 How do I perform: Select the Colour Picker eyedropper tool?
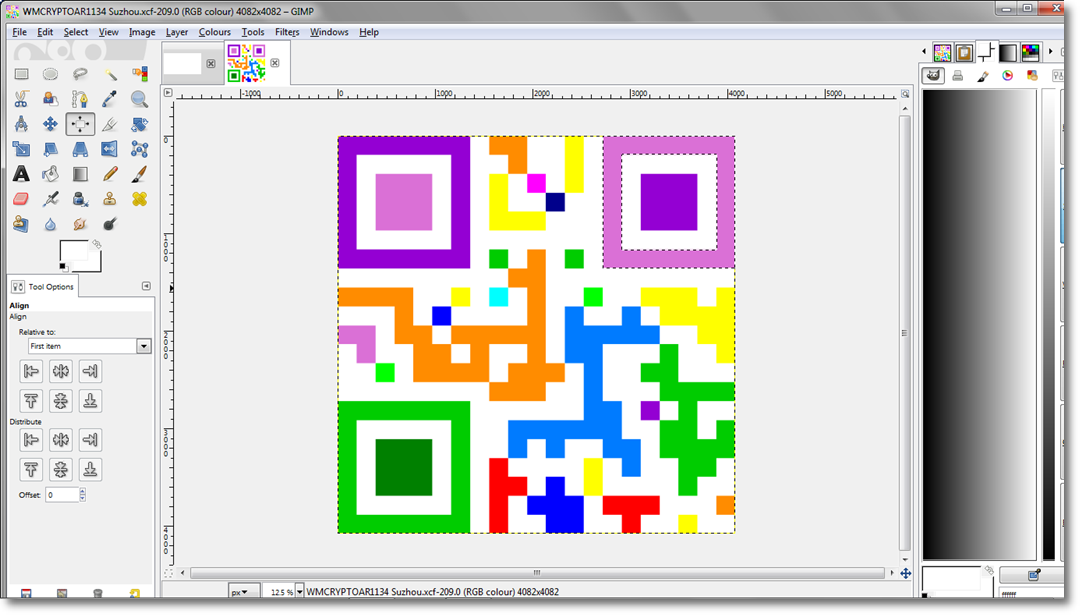pos(110,99)
